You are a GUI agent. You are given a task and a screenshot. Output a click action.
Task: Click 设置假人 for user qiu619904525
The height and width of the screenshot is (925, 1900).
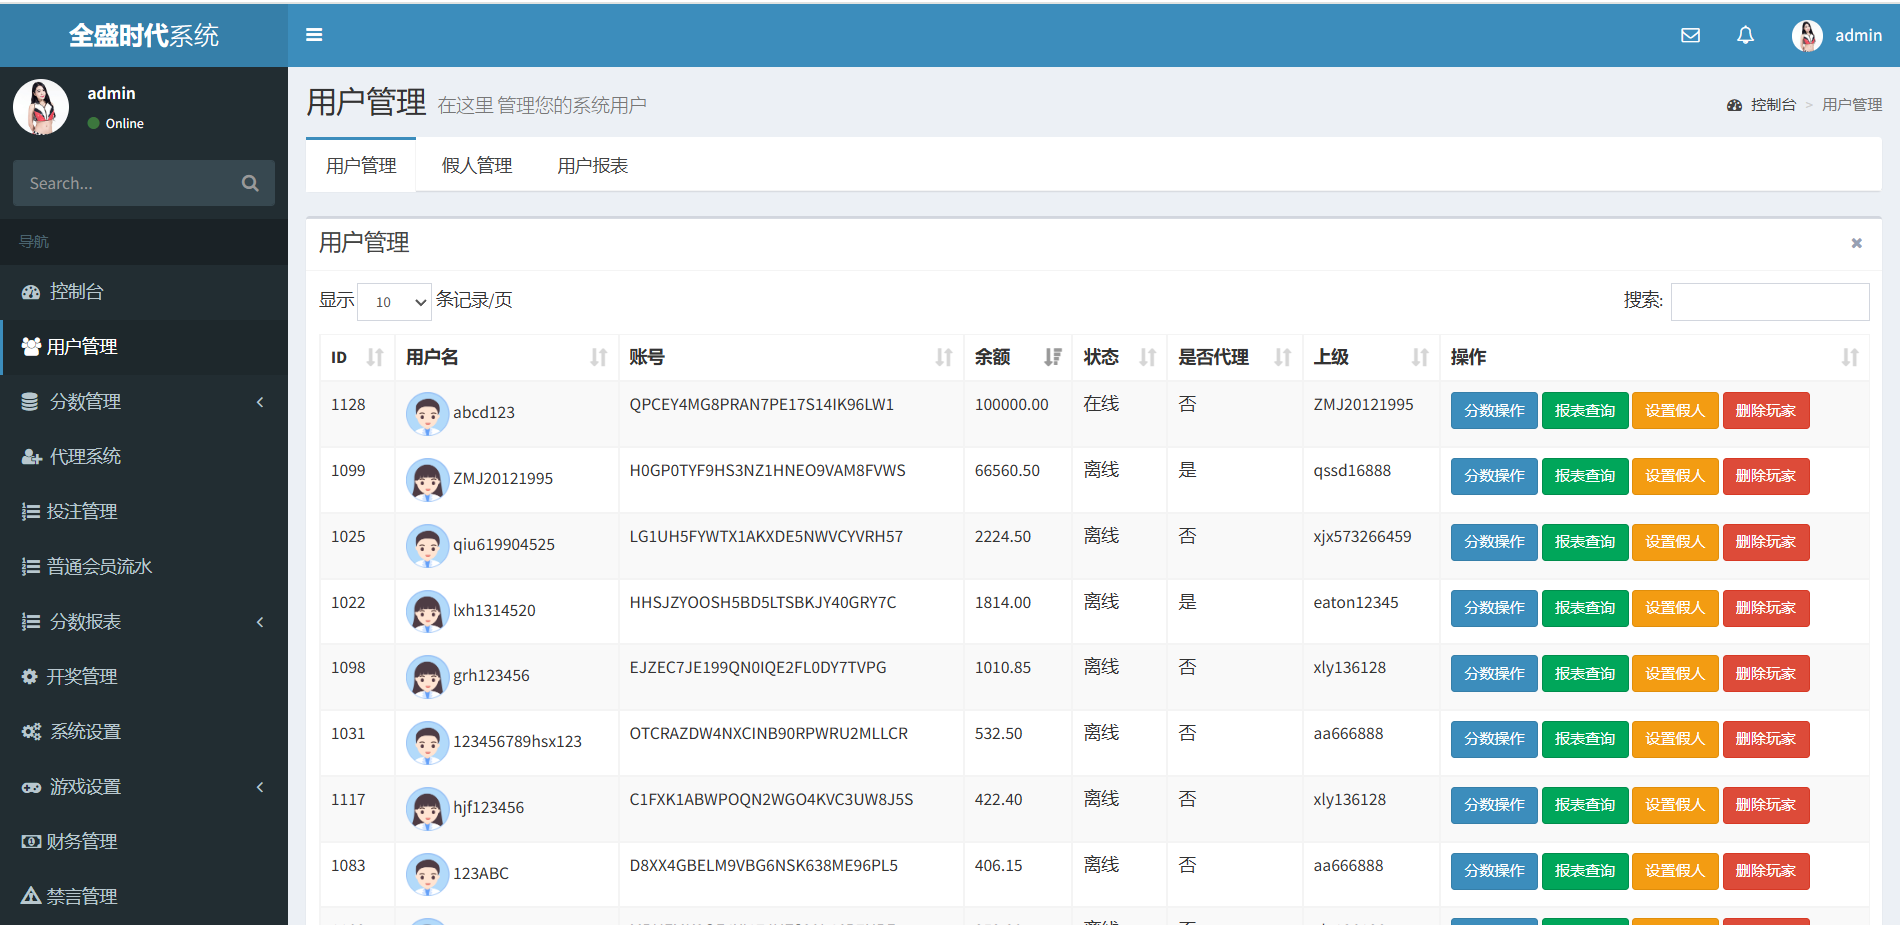pyautogui.click(x=1674, y=542)
